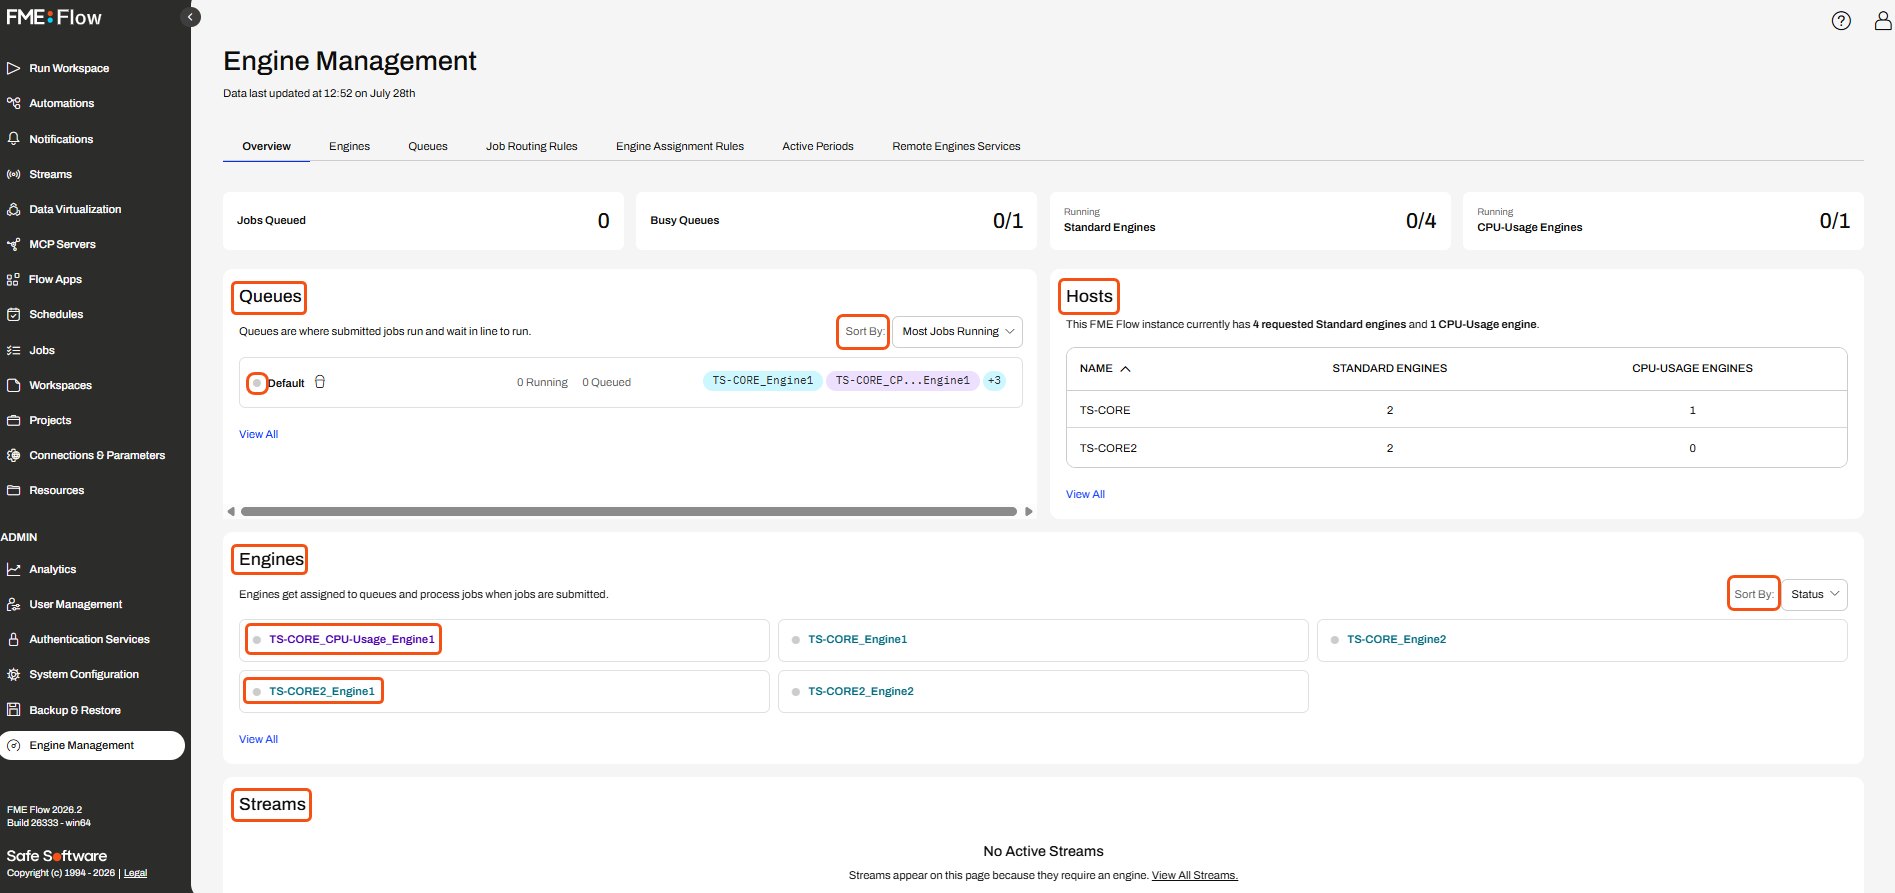
Task: Open the Queues Sort By Most Jobs Running dropdown
Action: point(957,331)
